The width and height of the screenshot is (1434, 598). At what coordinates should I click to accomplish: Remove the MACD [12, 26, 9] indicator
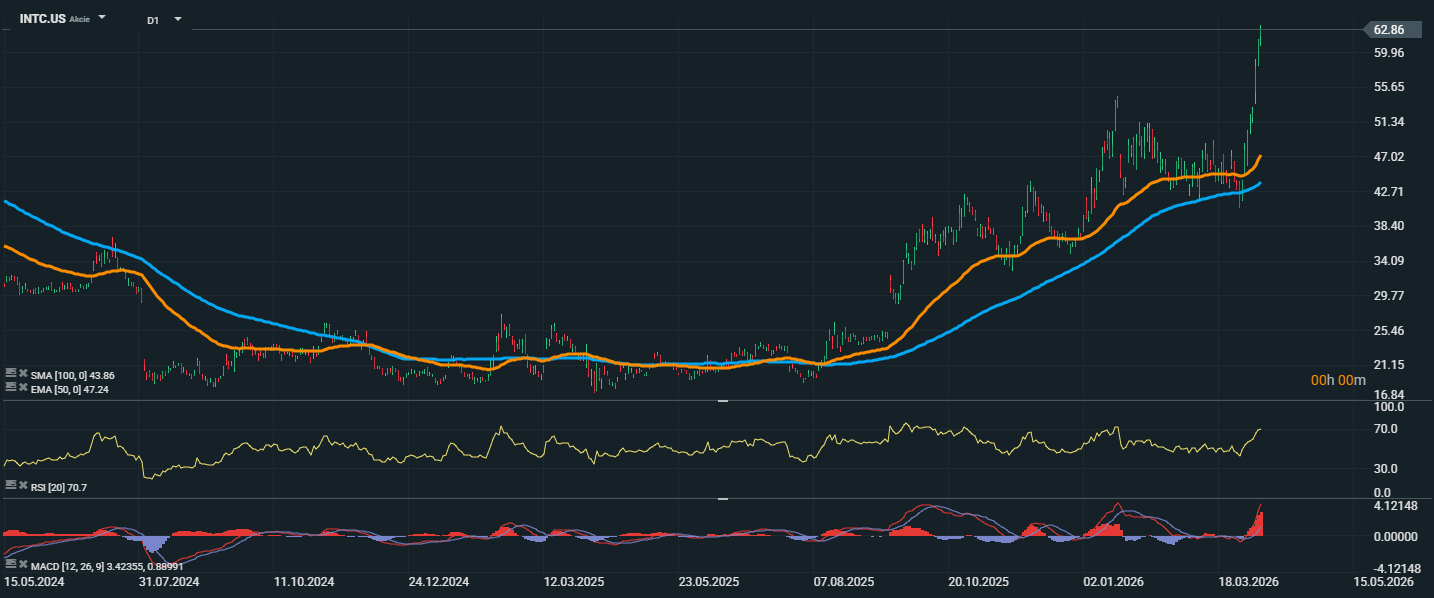pos(23,565)
